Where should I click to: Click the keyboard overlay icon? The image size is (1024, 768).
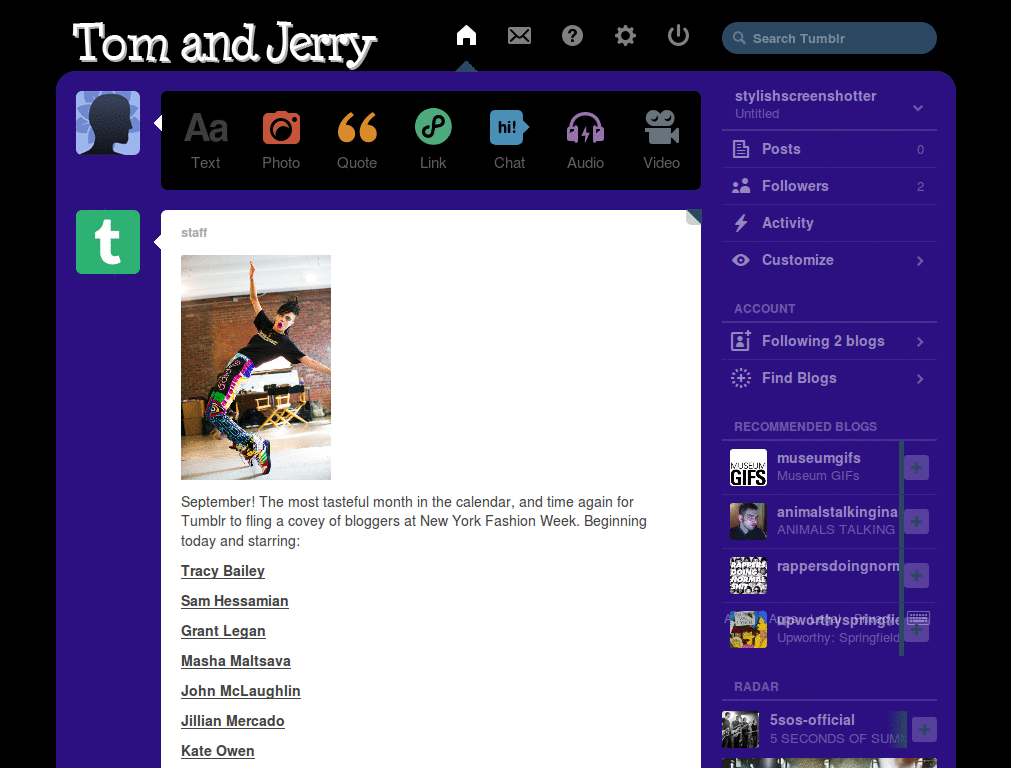(918, 617)
